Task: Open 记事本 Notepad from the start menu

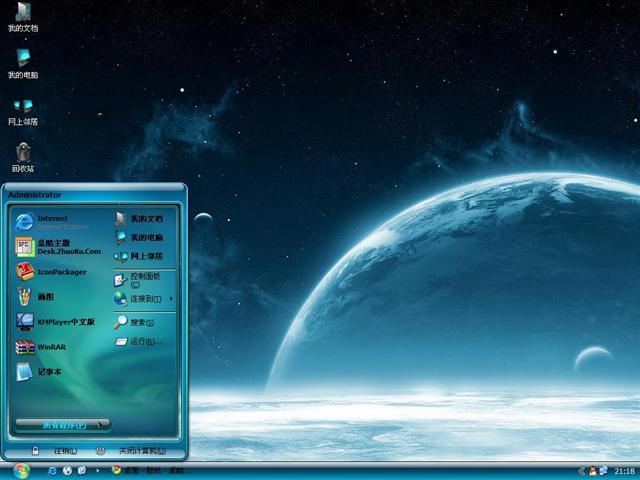Action: (39, 372)
